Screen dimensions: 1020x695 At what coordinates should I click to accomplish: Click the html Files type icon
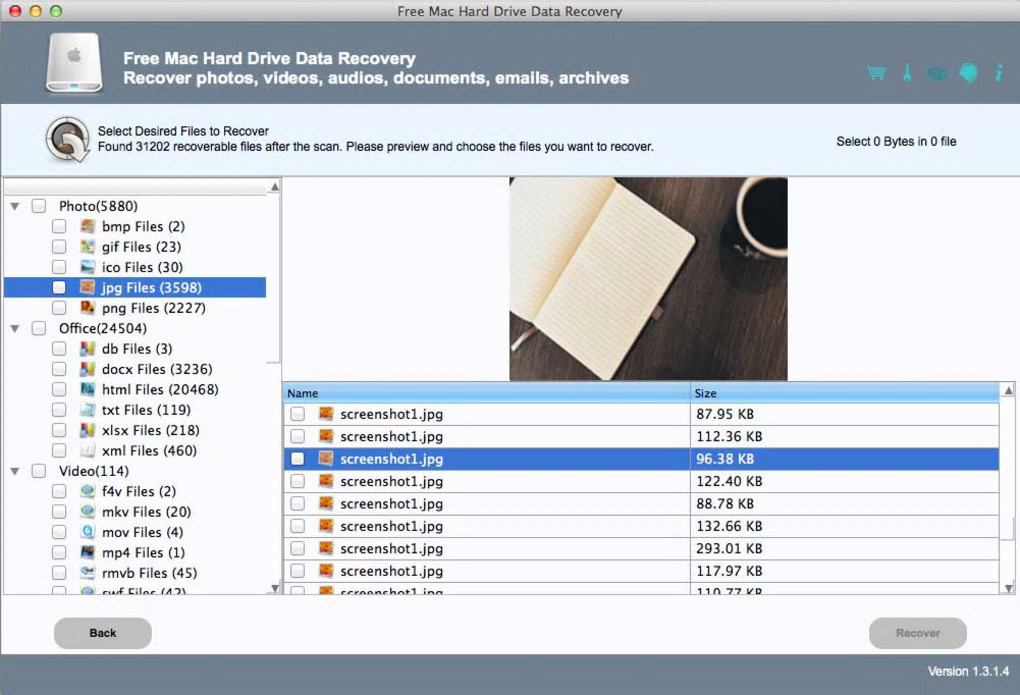click(87, 389)
